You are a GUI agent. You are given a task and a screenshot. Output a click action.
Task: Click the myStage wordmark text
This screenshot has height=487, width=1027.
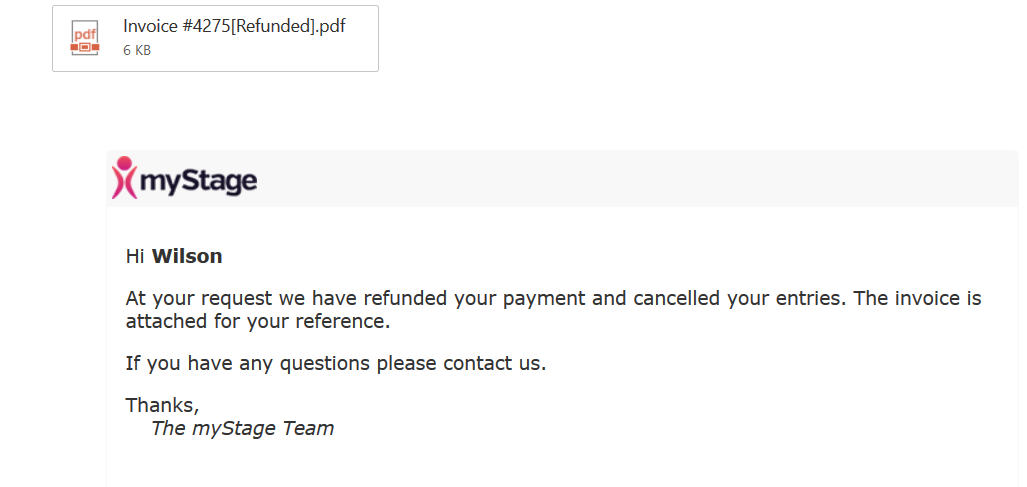click(x=199, y=181)
